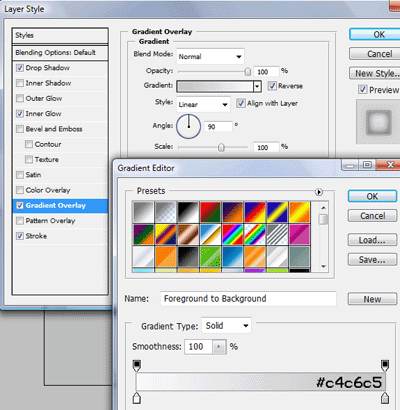This screenshot has height=410, width=400.
Task: Select the gray-to-white Foreground to Background preset
Action: point(143,212)
